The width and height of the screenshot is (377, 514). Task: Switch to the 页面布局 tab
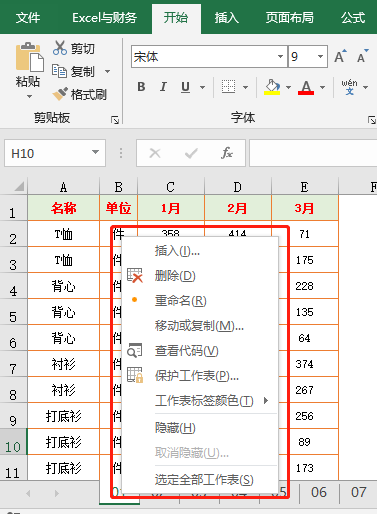point(289,18)
